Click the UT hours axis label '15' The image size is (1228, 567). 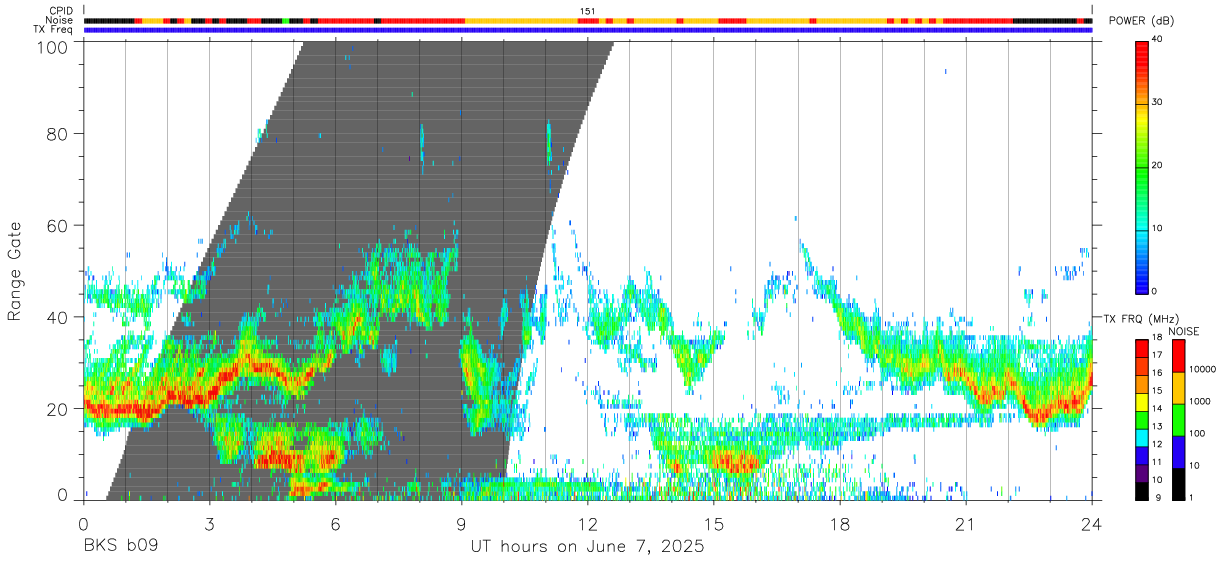713,524
